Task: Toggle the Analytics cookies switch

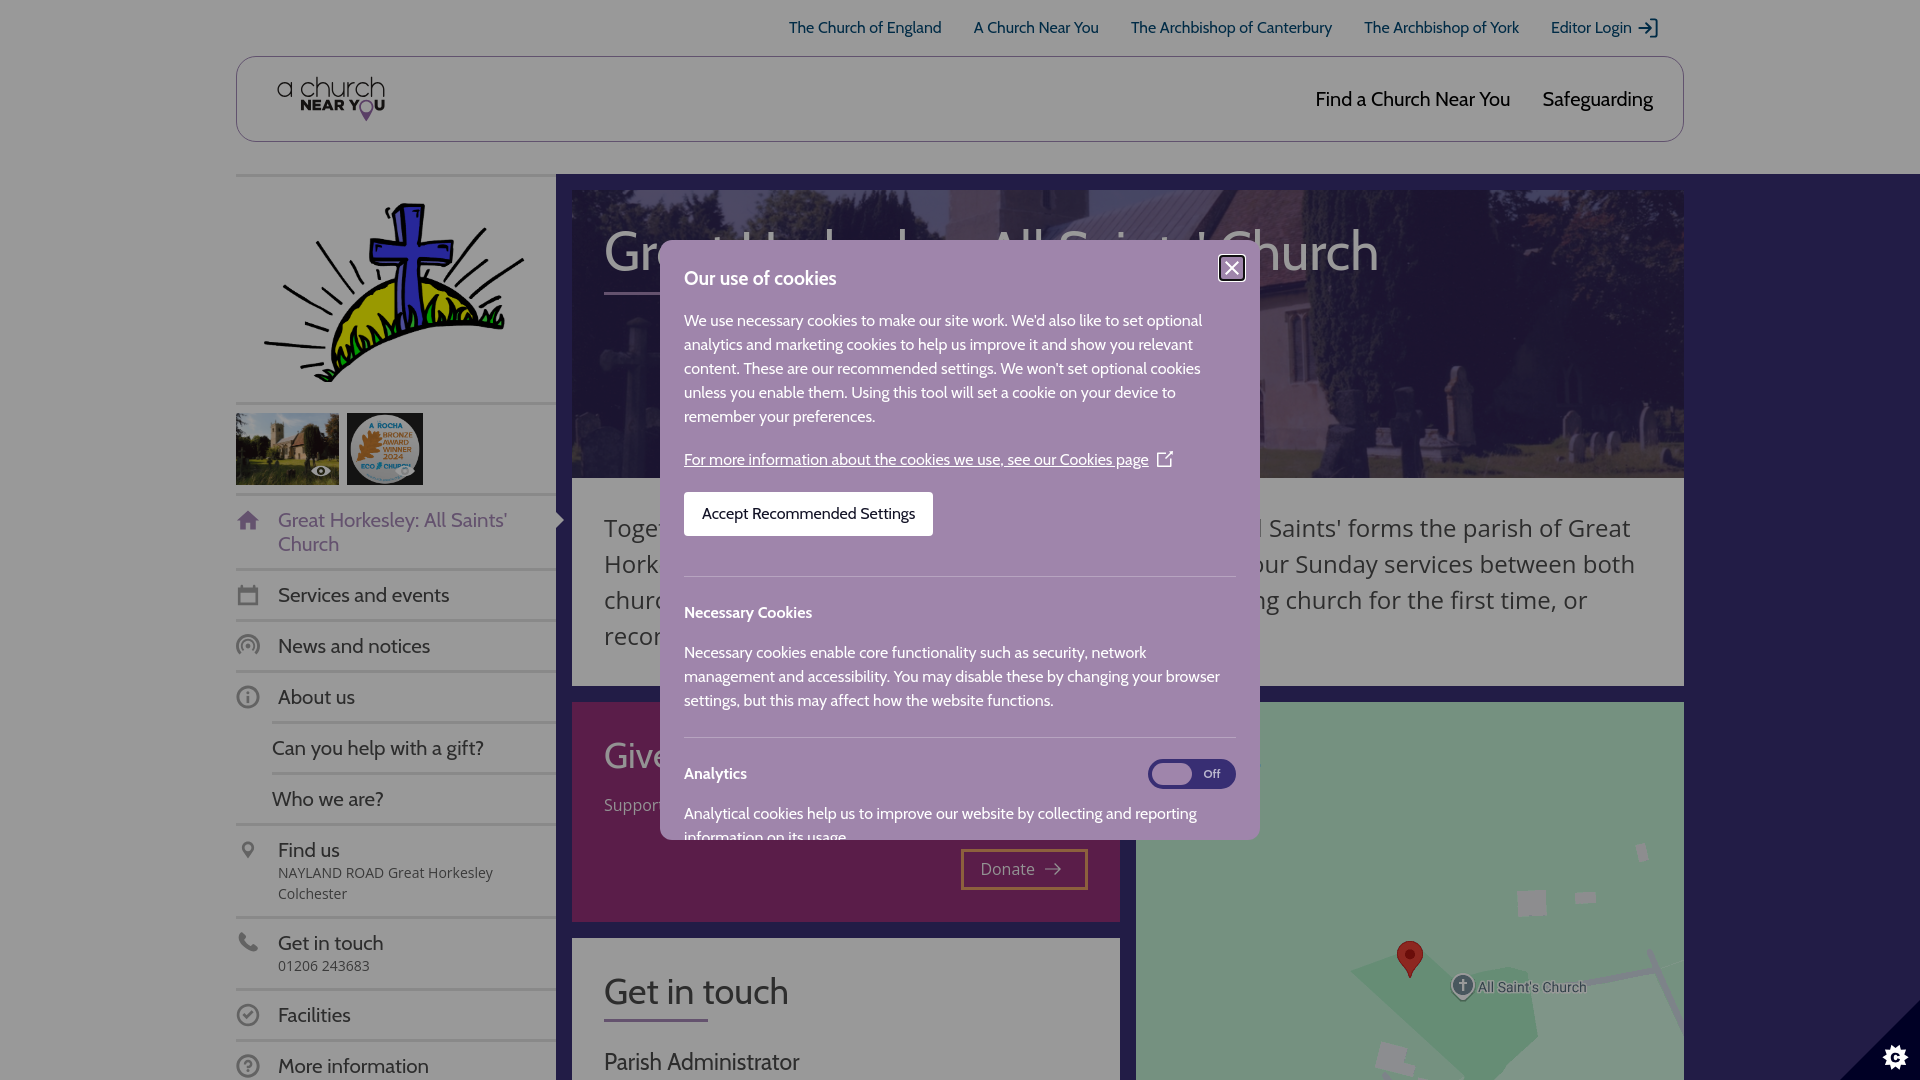Action: pyautogui.click(x=1191, y=774)
